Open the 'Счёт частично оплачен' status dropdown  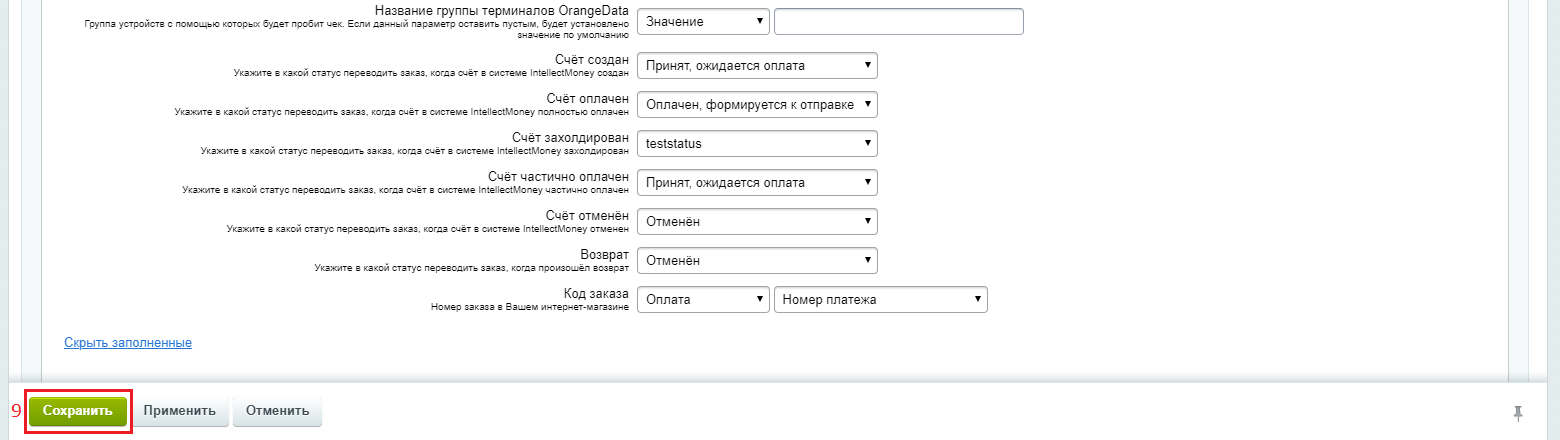(756, 183)
